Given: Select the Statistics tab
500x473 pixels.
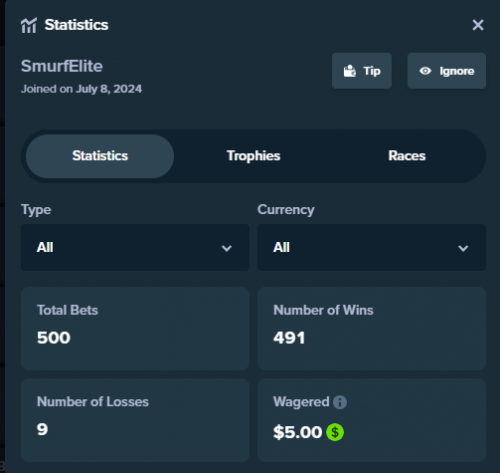Looking at the screenshot, I should tap(100, 156).
